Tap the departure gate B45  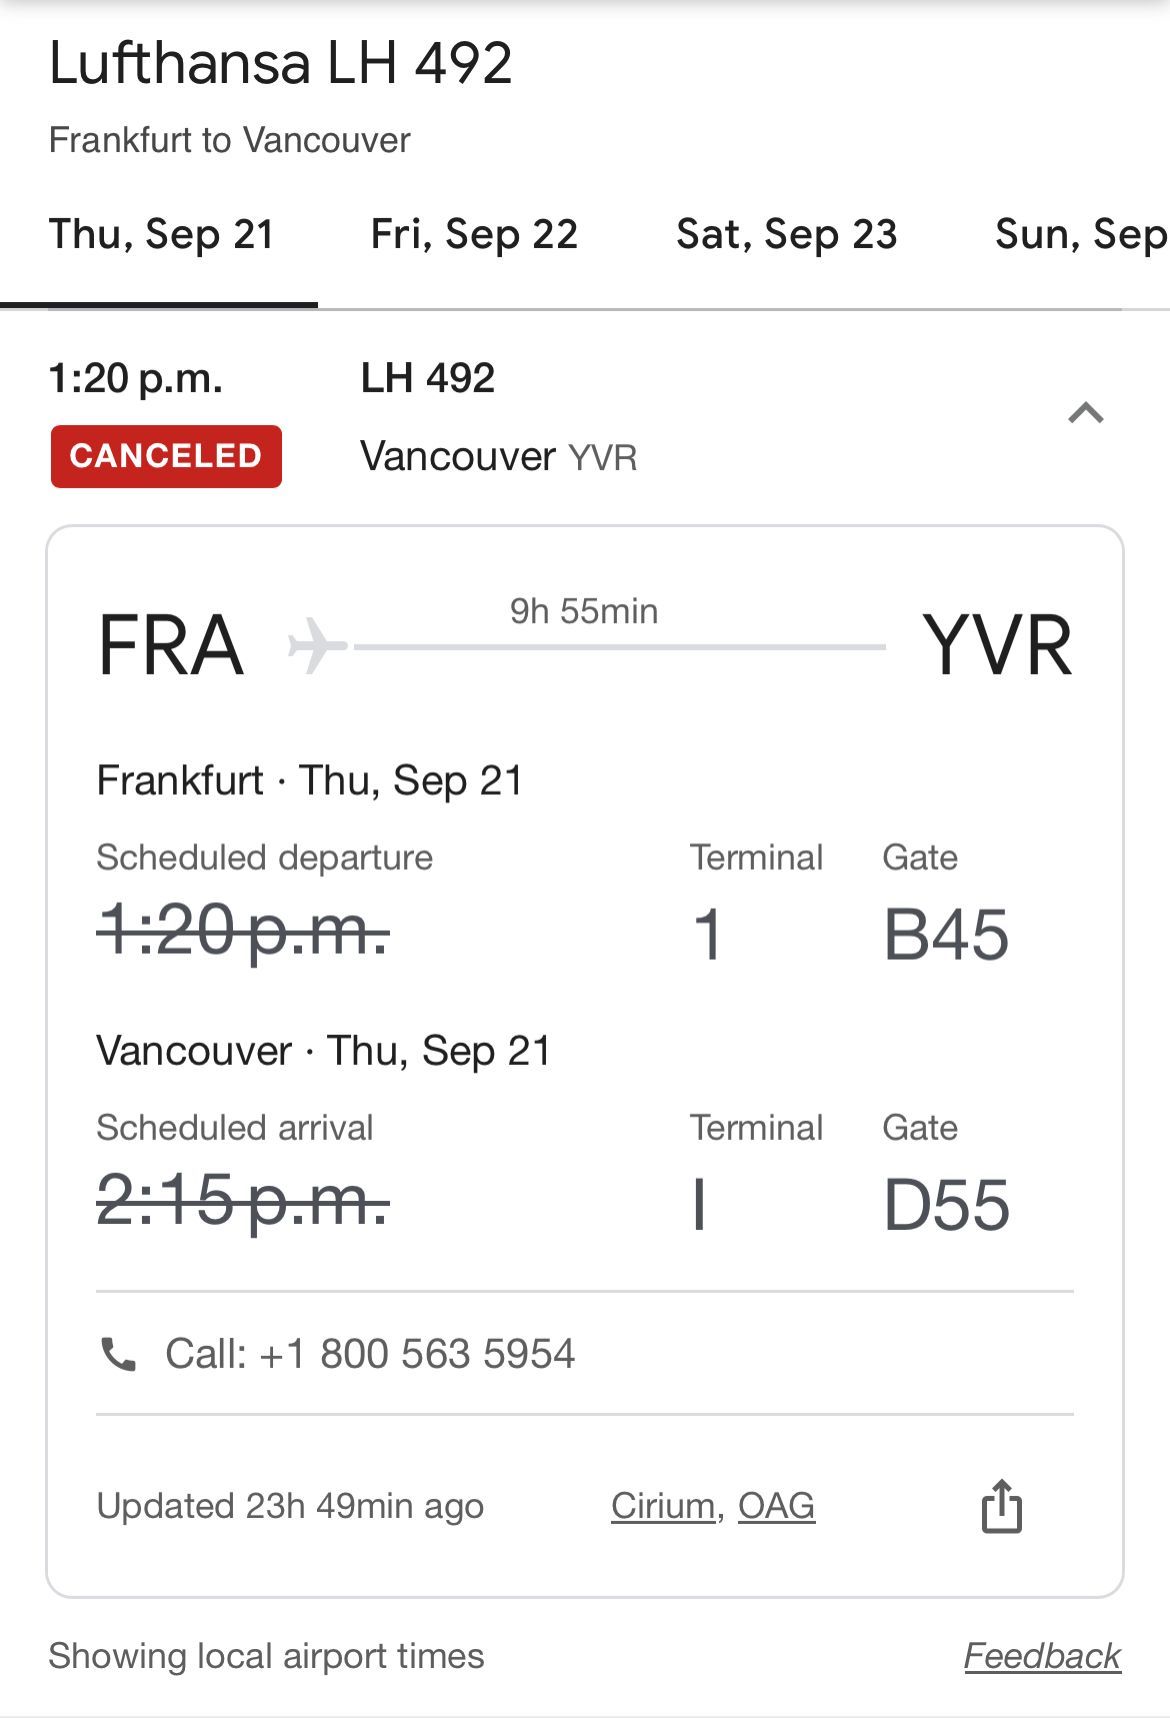pos(946,935)
